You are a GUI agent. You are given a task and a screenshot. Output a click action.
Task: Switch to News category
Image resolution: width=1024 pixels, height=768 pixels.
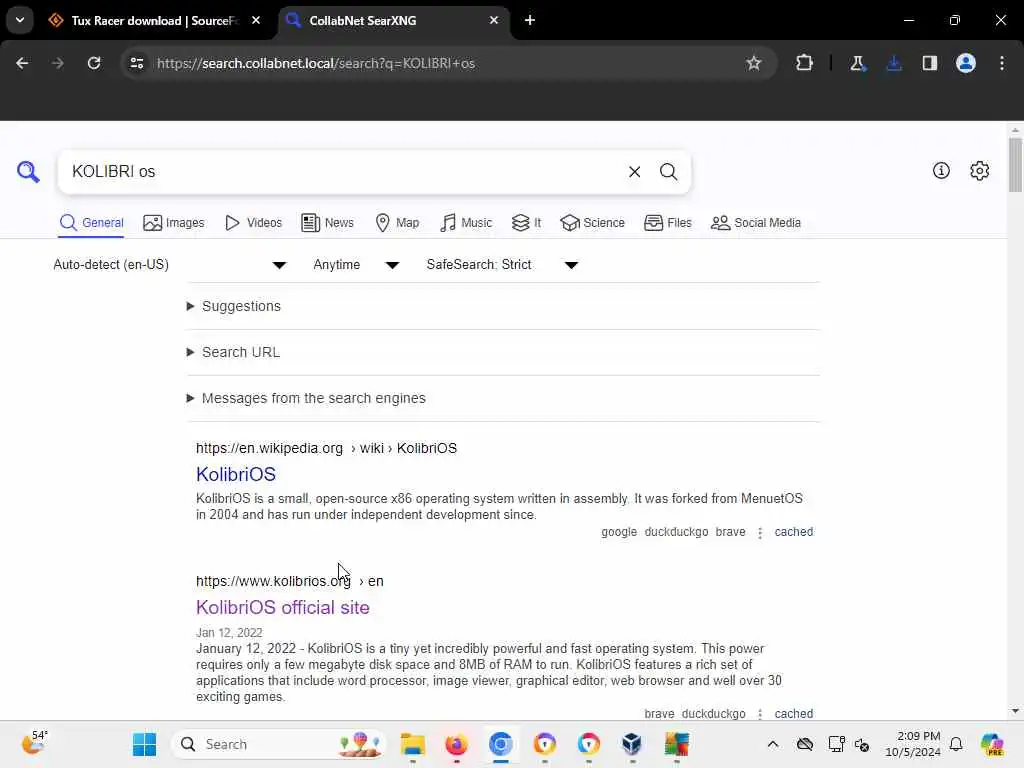pos(327,223)
